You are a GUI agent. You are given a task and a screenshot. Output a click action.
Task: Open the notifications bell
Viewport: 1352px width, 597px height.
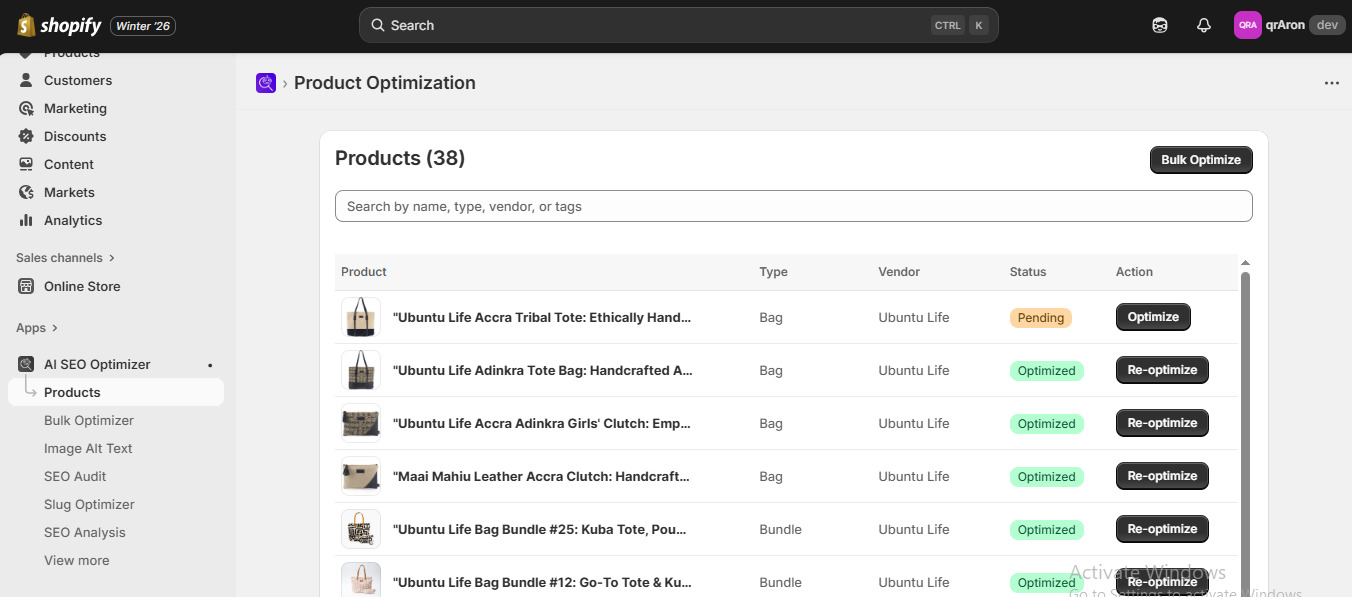[1204, 25]
